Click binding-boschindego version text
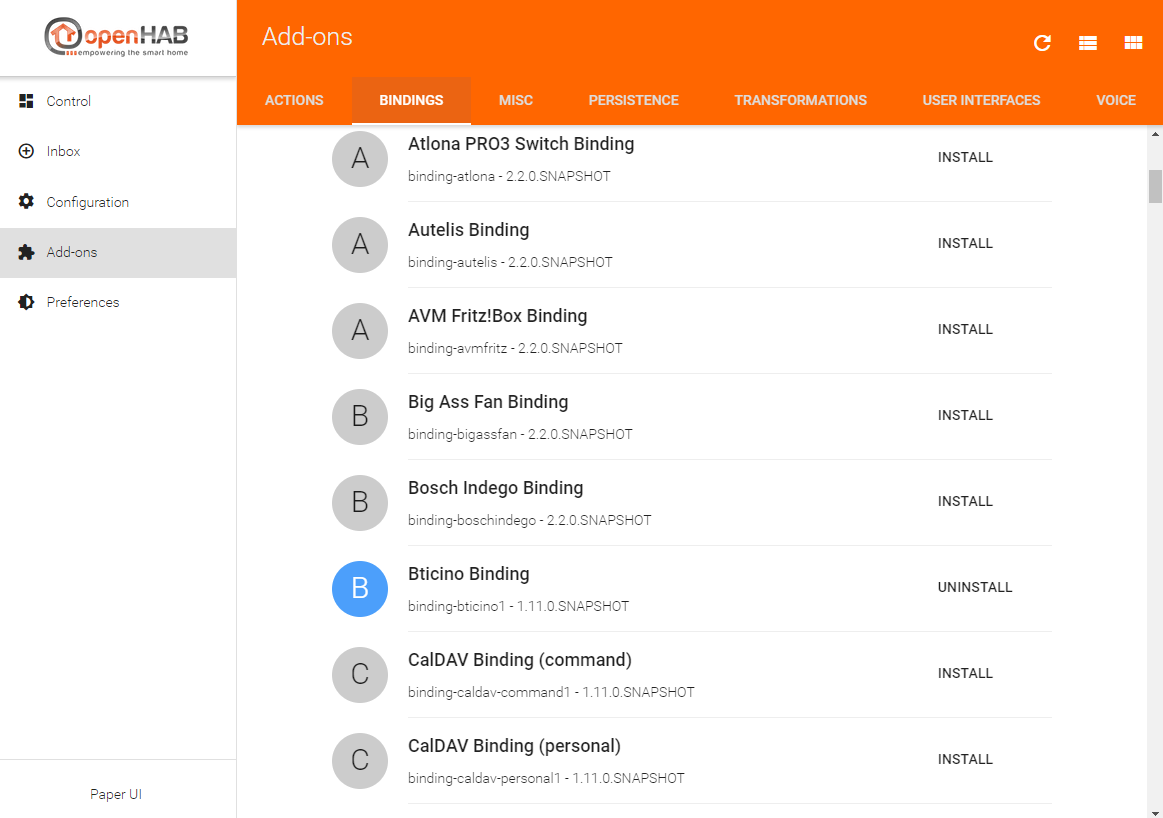Image resolution: width=1163 pixels, height=818 pixels. click(530, 521)
